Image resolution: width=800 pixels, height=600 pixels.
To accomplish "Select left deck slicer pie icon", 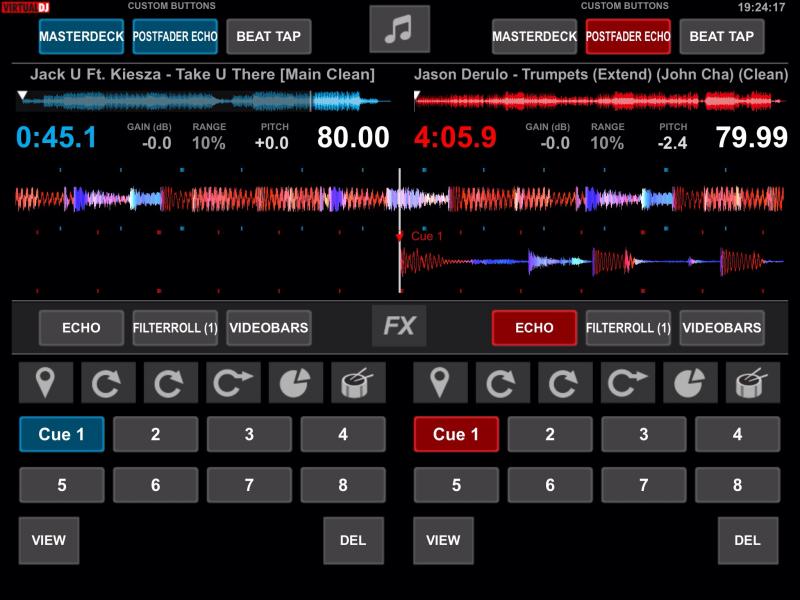I will coord(296,383).
